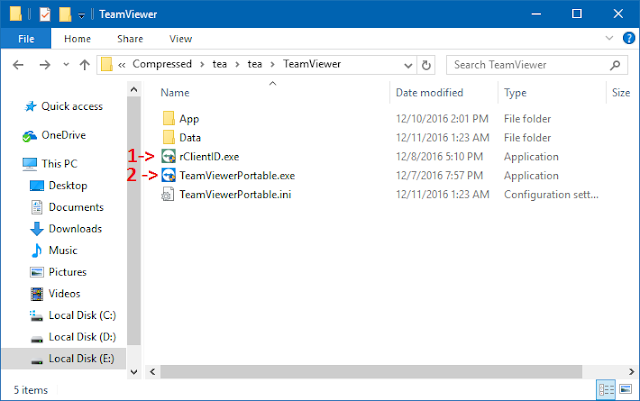This screenshot has height=401, width=640.
Task: Click the TeamViewer breadcrumb segment
Action: pyautogui.click(x=312, y=64)
